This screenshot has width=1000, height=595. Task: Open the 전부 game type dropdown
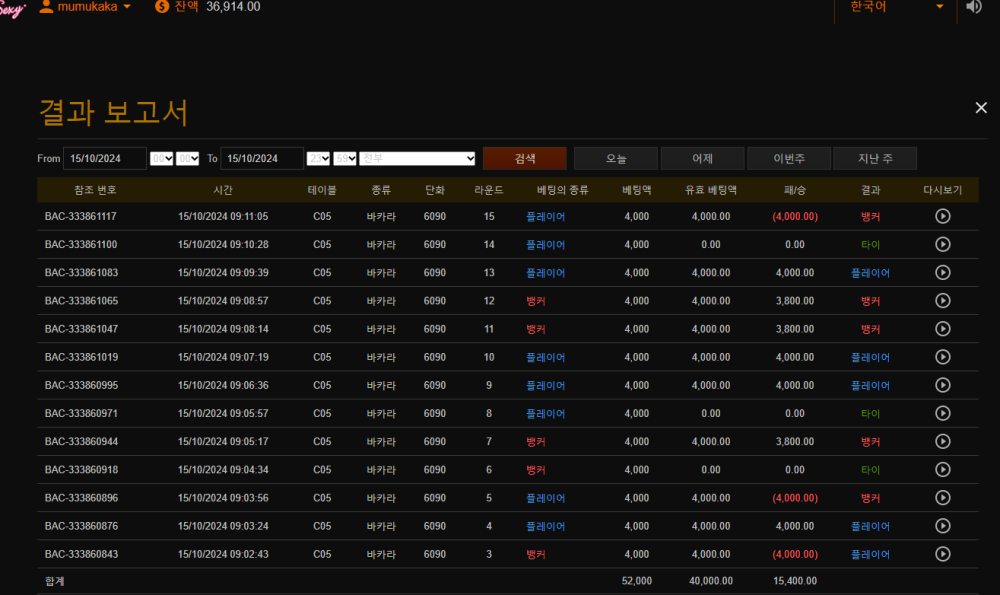pos(418,158)
